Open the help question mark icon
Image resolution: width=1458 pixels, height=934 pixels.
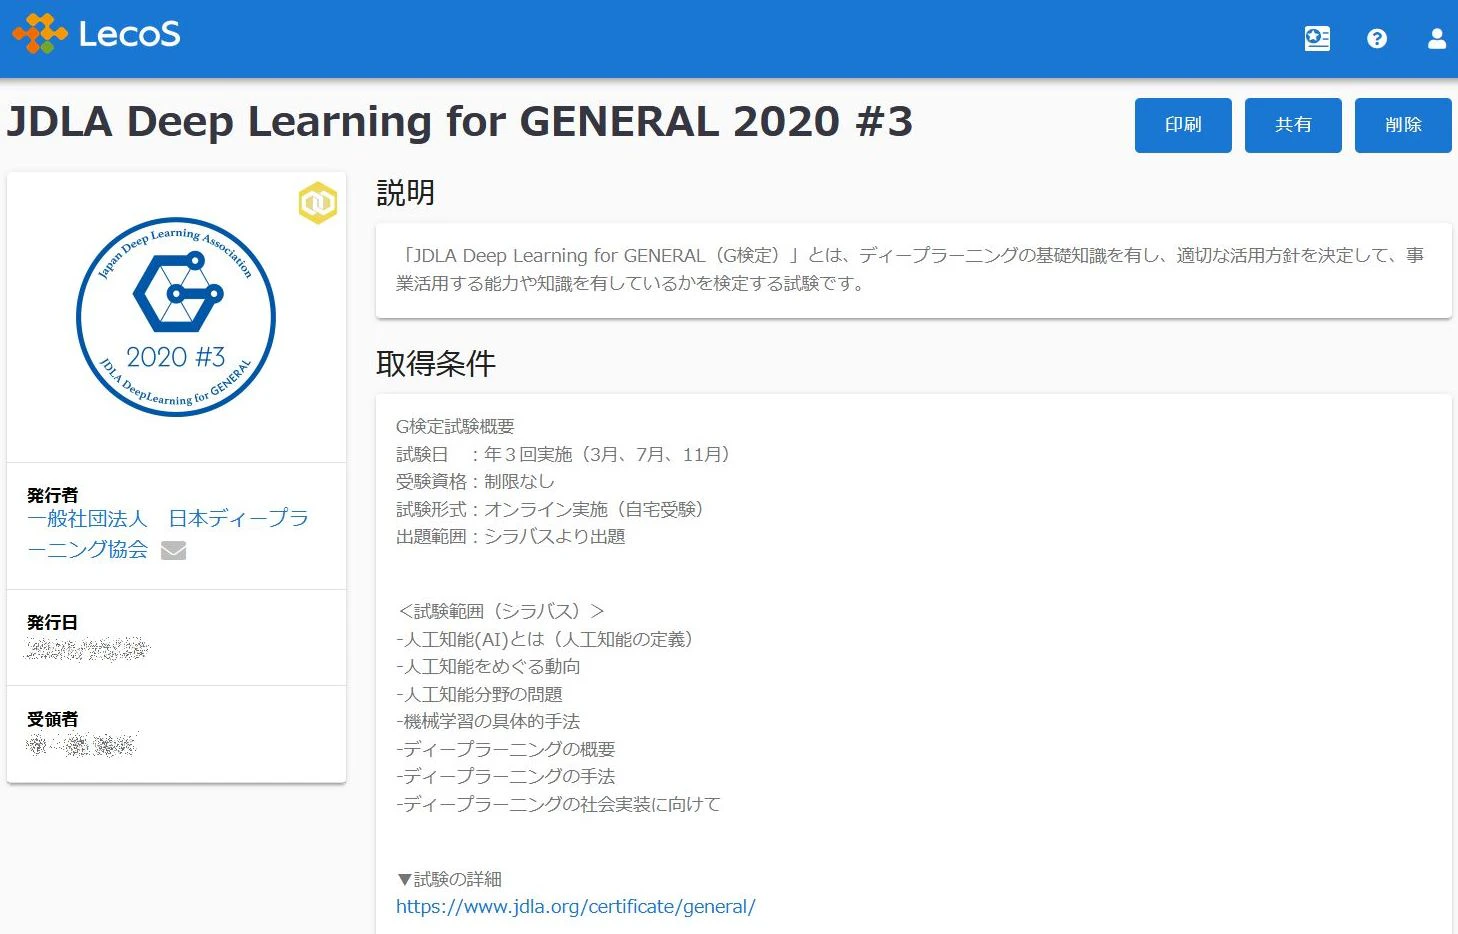[1377, 39]
